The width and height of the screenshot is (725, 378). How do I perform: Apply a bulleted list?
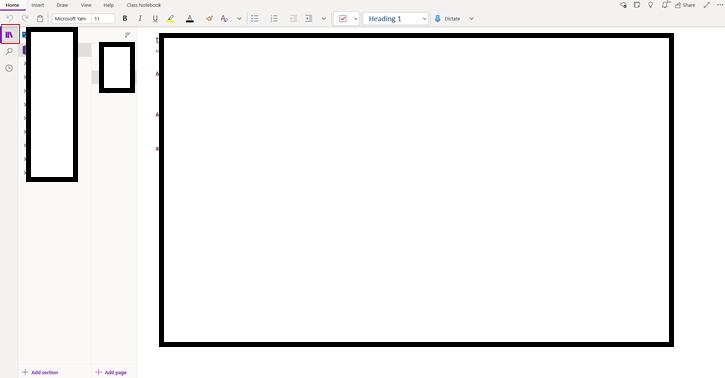255,18
